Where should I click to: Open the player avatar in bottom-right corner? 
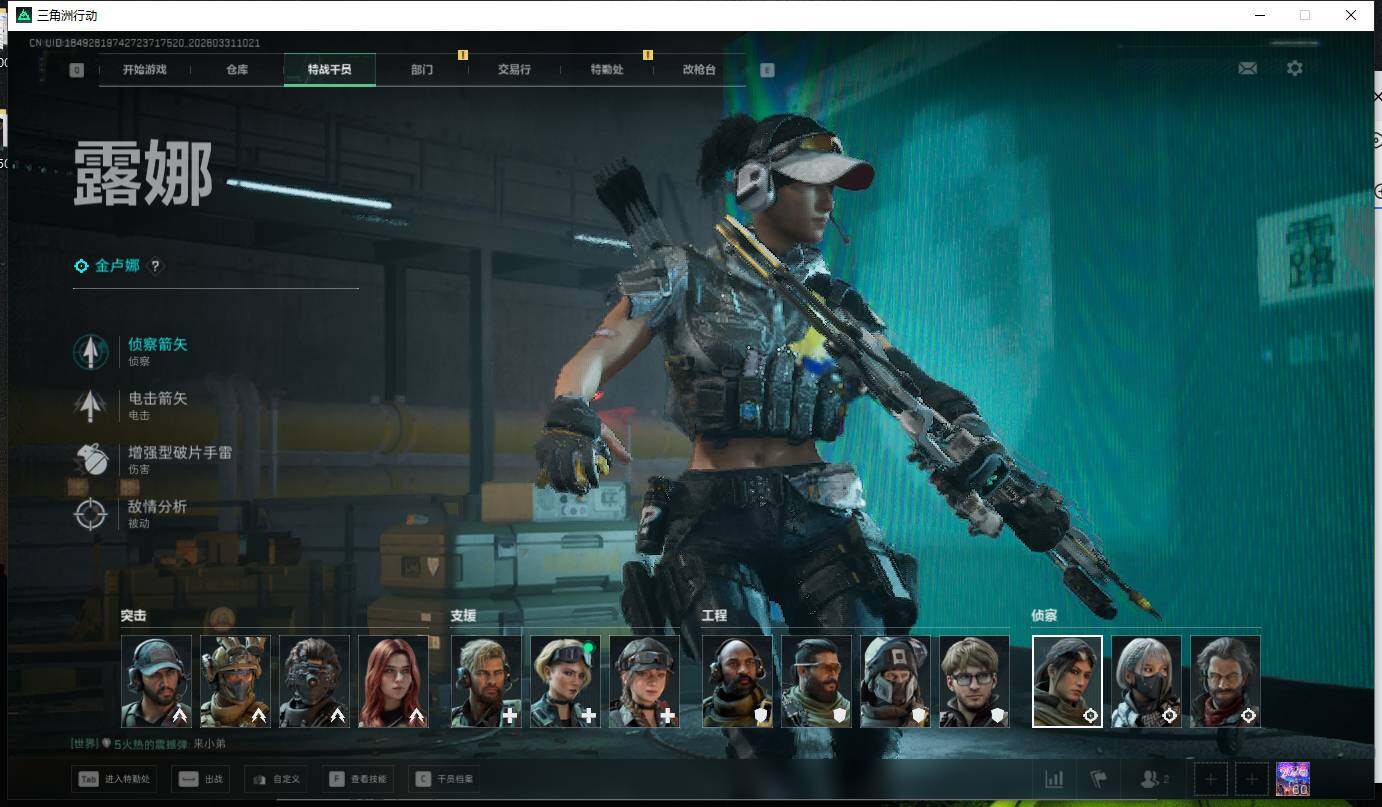pyautogui.click(x=1293, y=779)
